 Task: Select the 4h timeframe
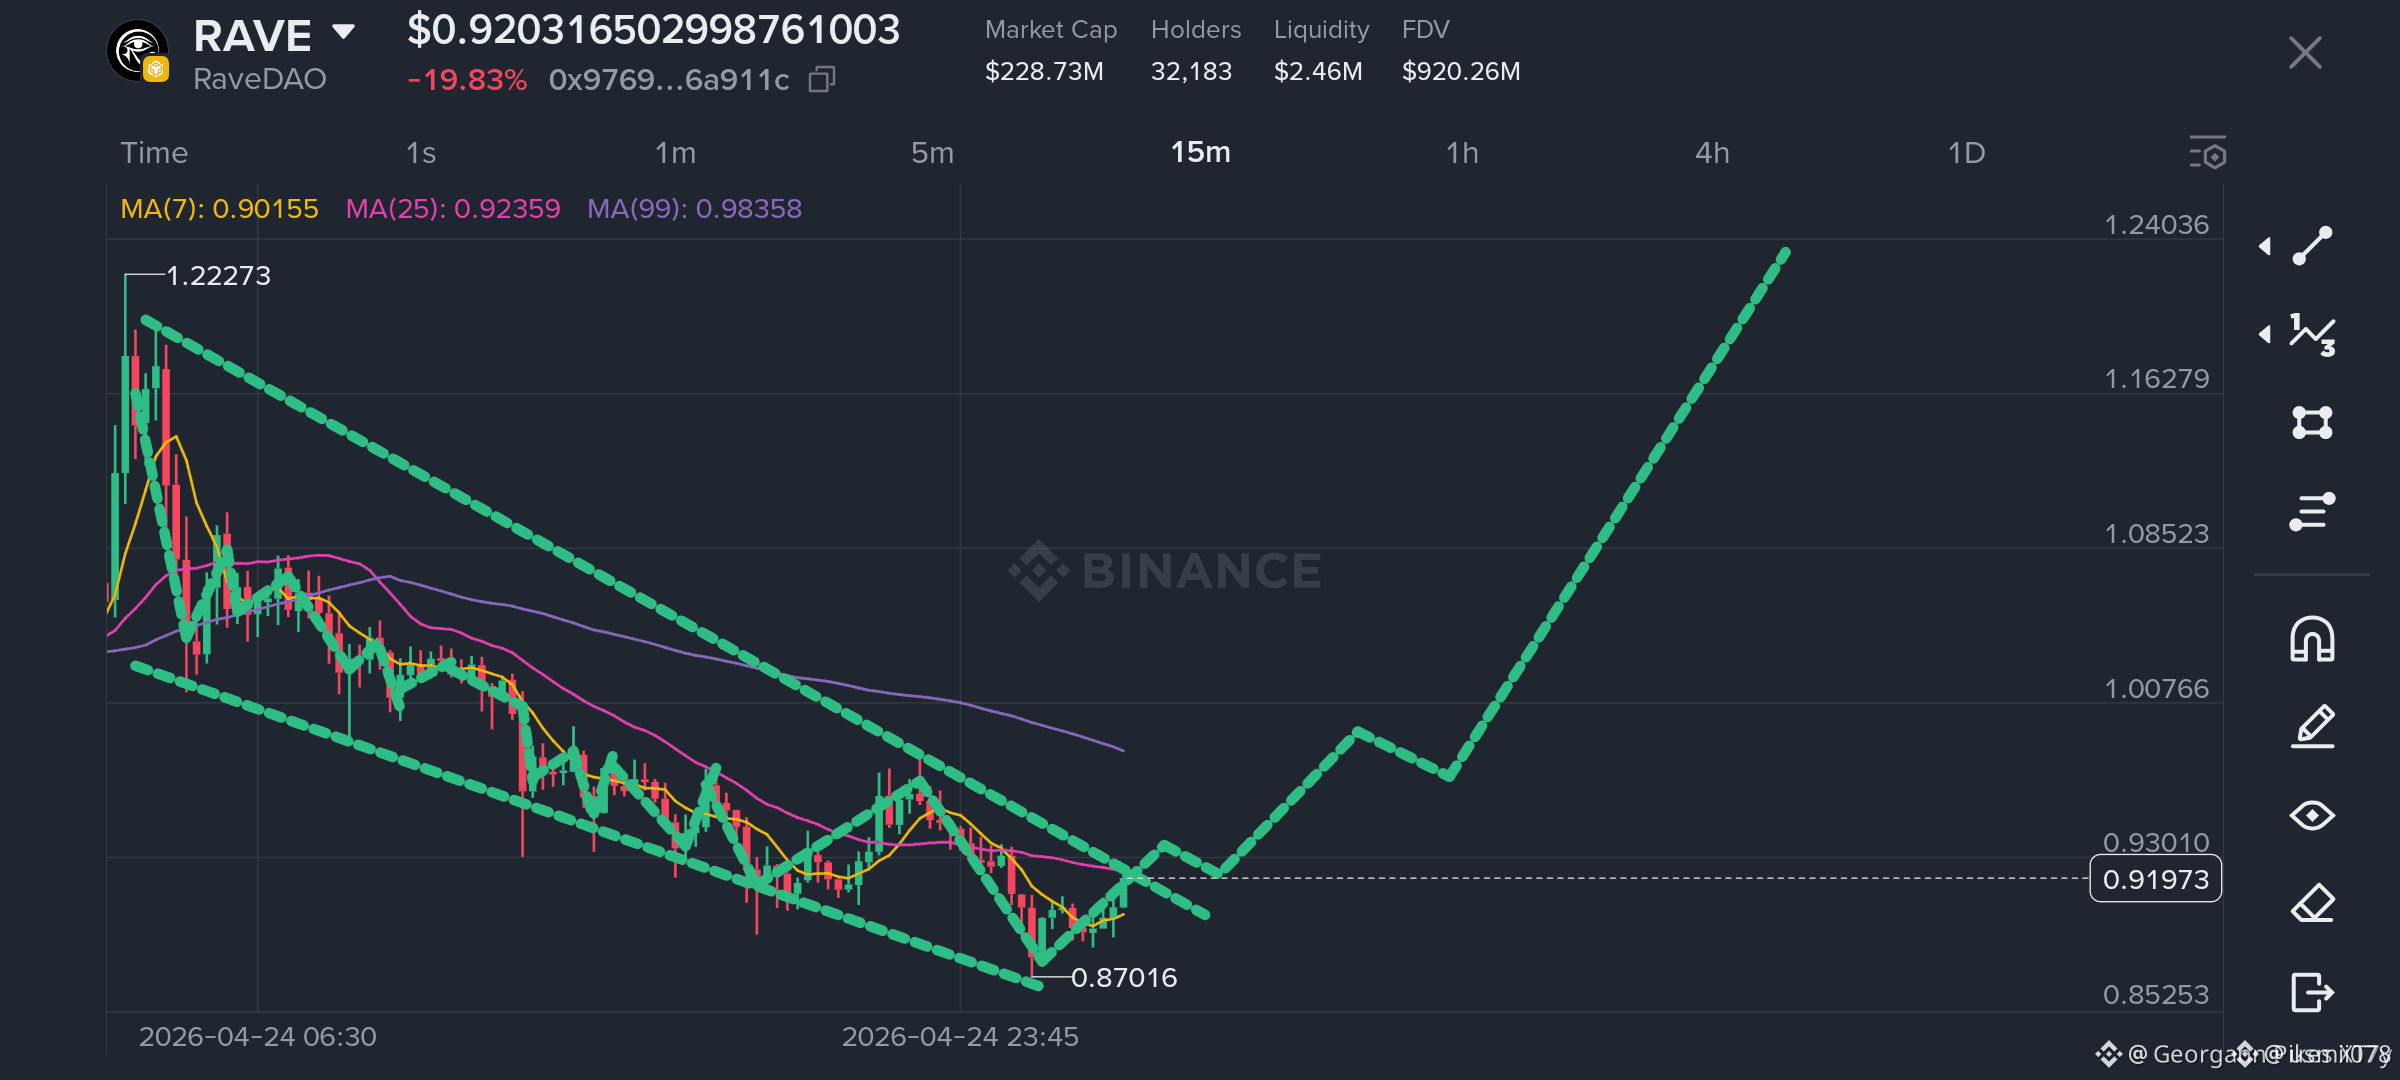(x=1712, y=153)
